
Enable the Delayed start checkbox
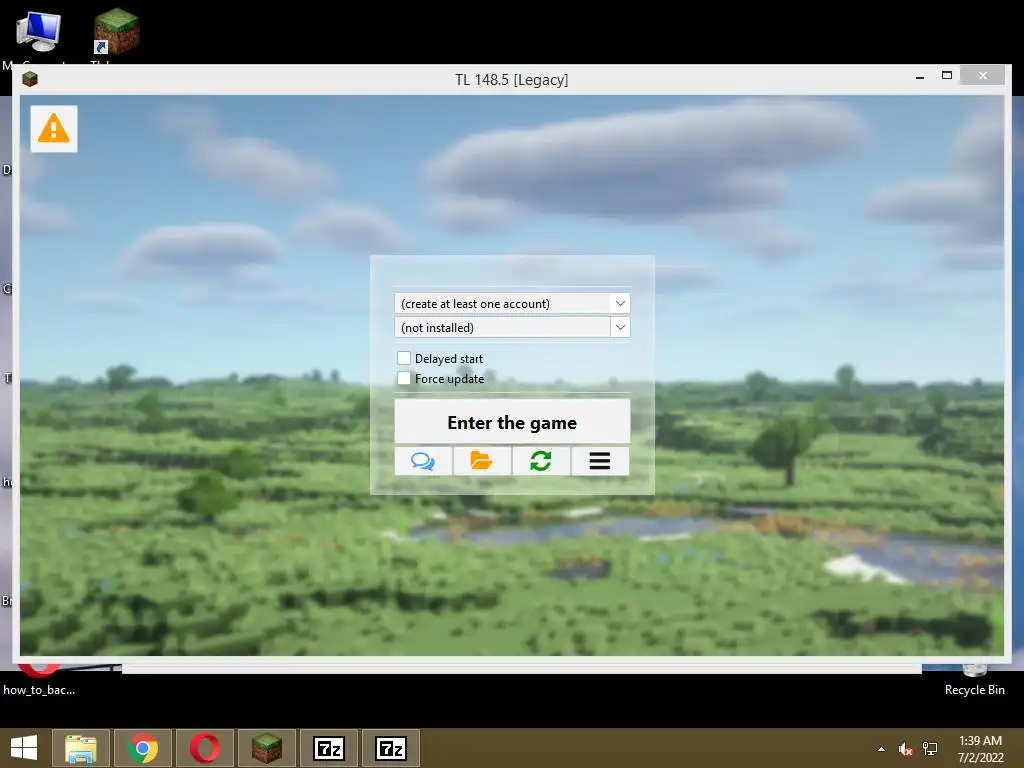click(x=404, y=358)
